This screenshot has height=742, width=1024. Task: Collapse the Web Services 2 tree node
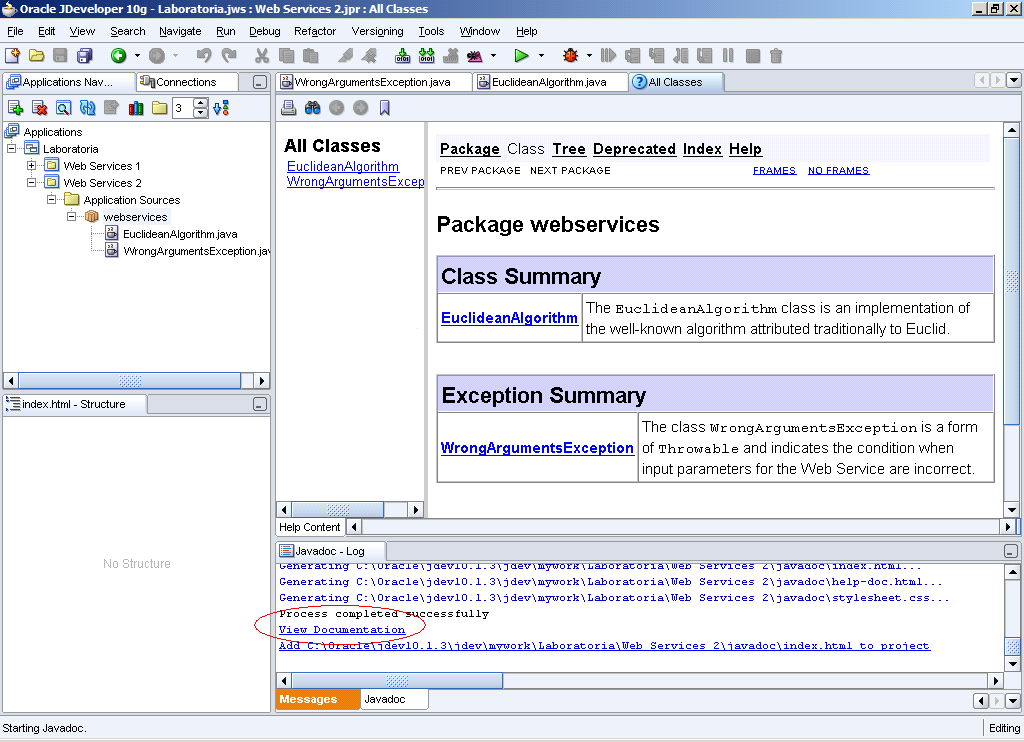pyautogui.click(x=31, y=183)
